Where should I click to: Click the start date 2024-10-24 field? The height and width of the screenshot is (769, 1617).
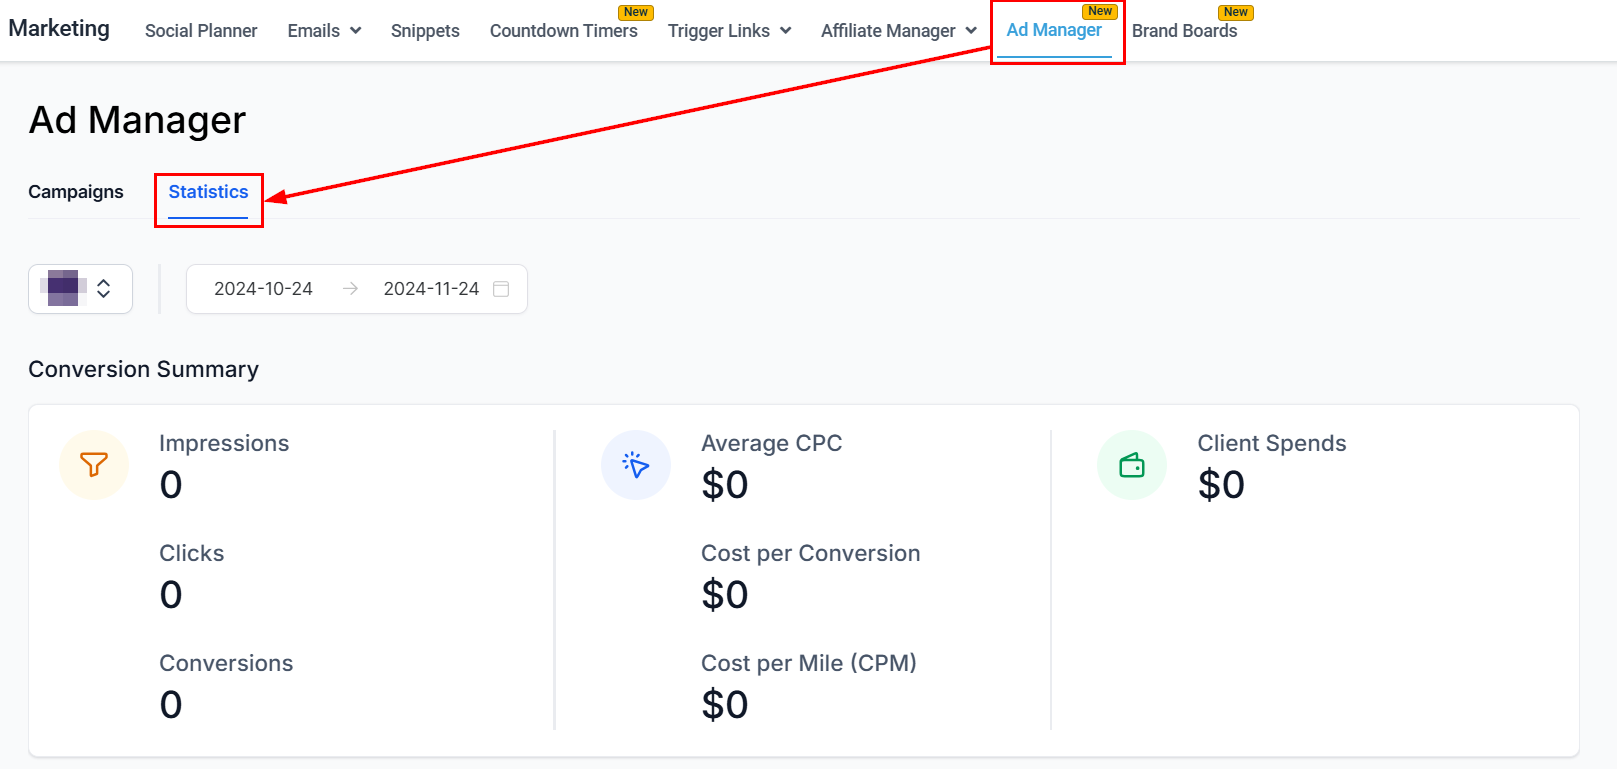pos(263,289)
